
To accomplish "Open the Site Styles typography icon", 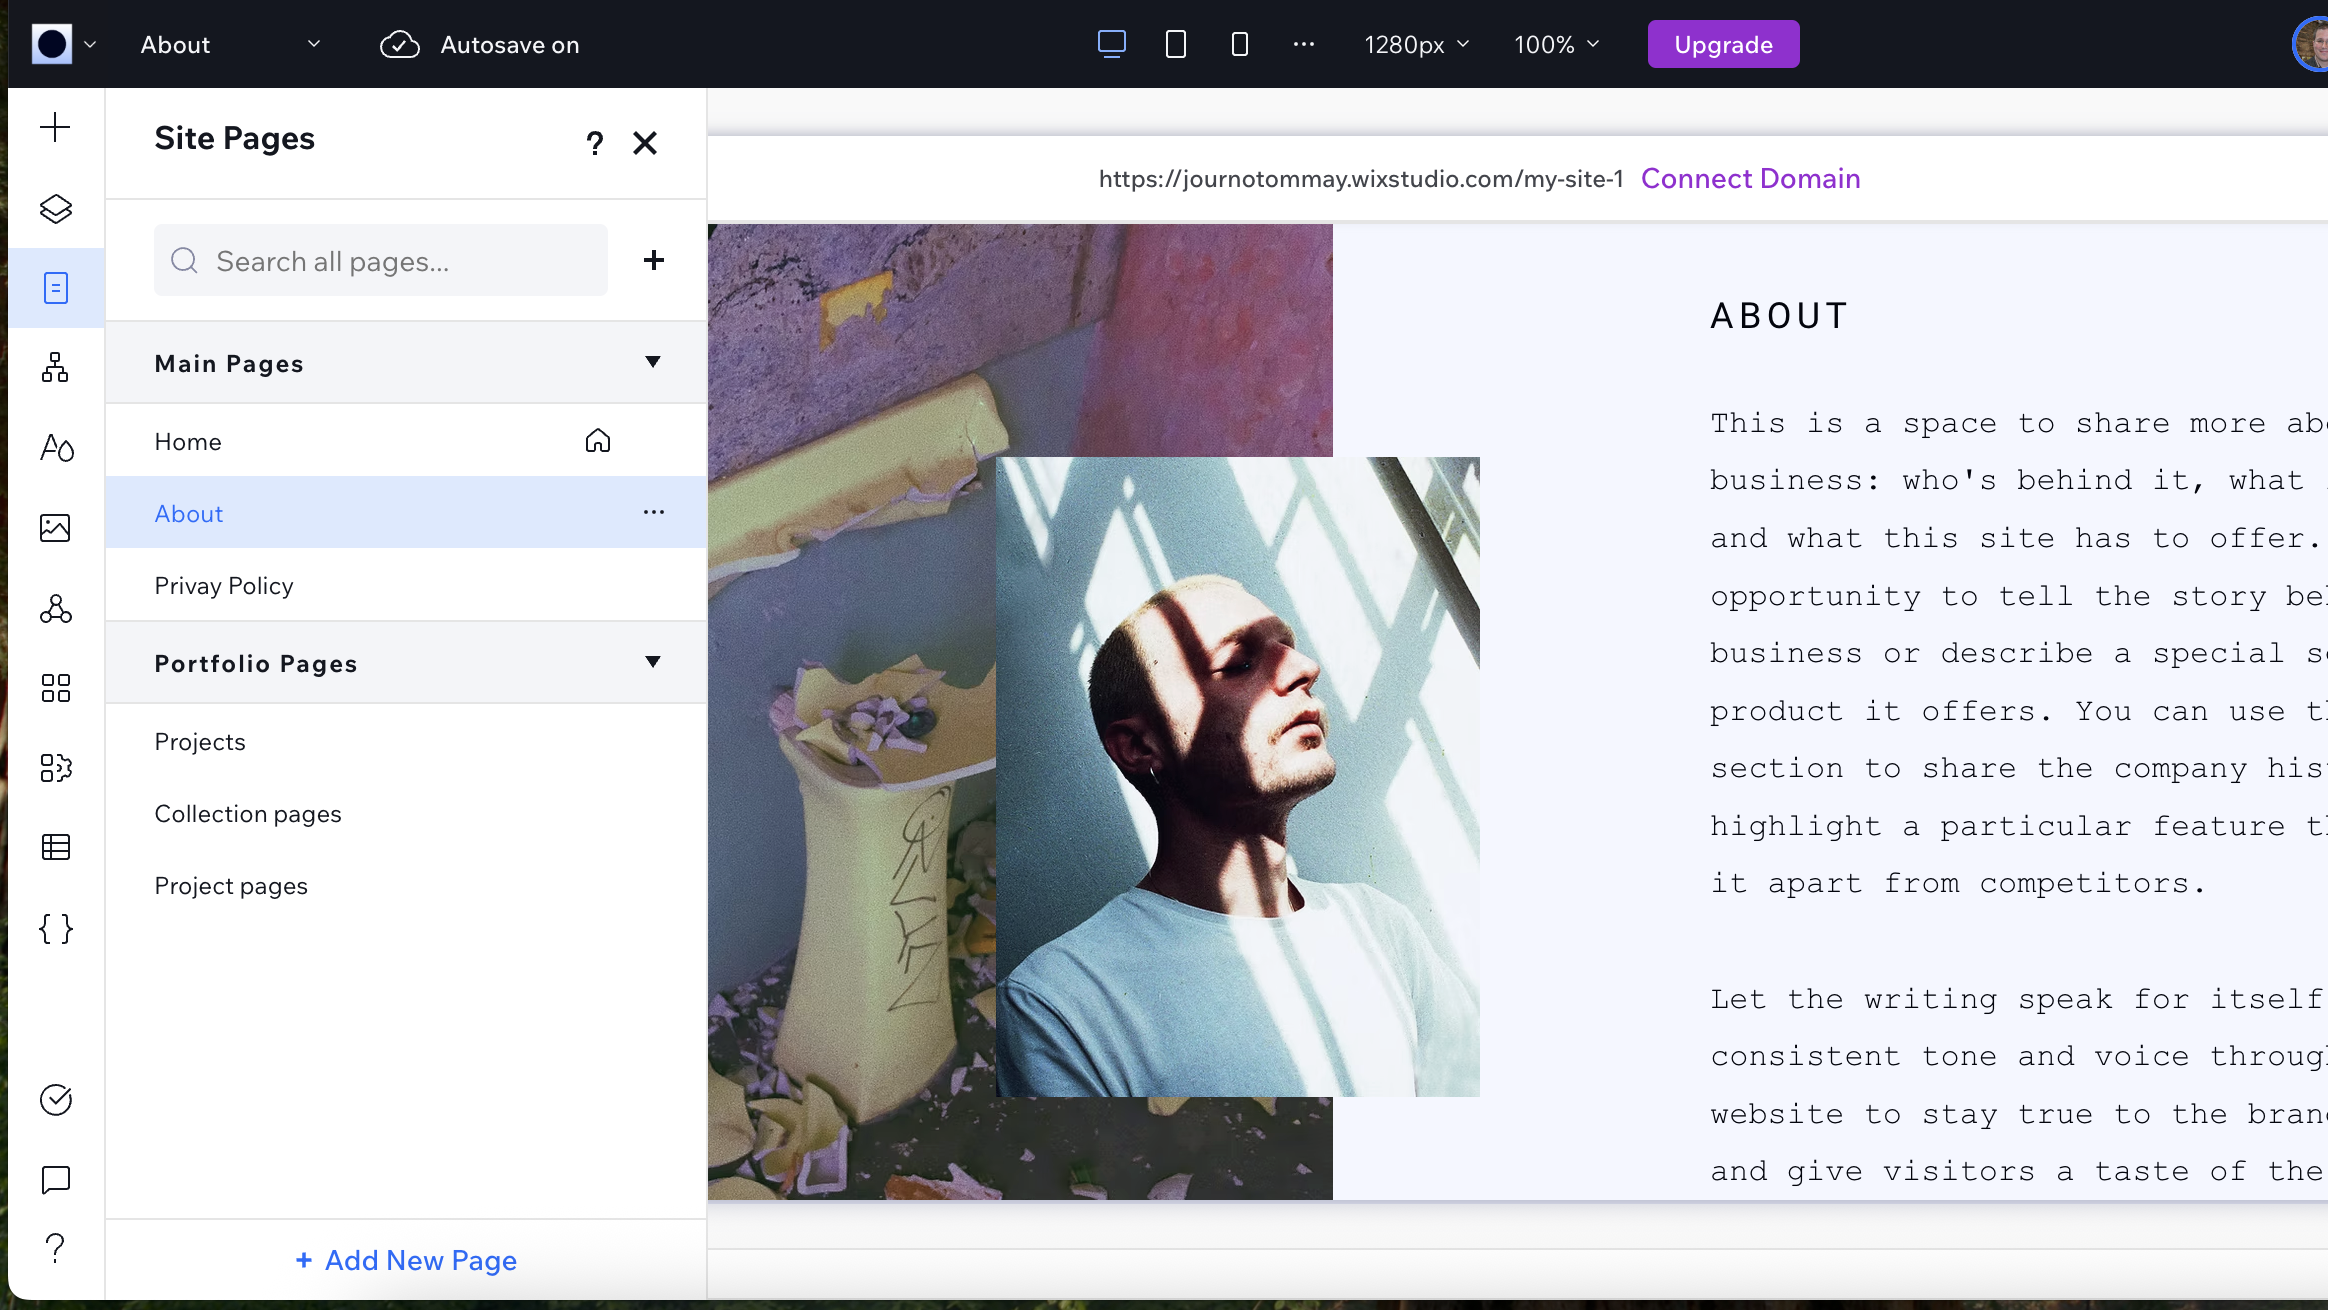I will pos(56,447).
